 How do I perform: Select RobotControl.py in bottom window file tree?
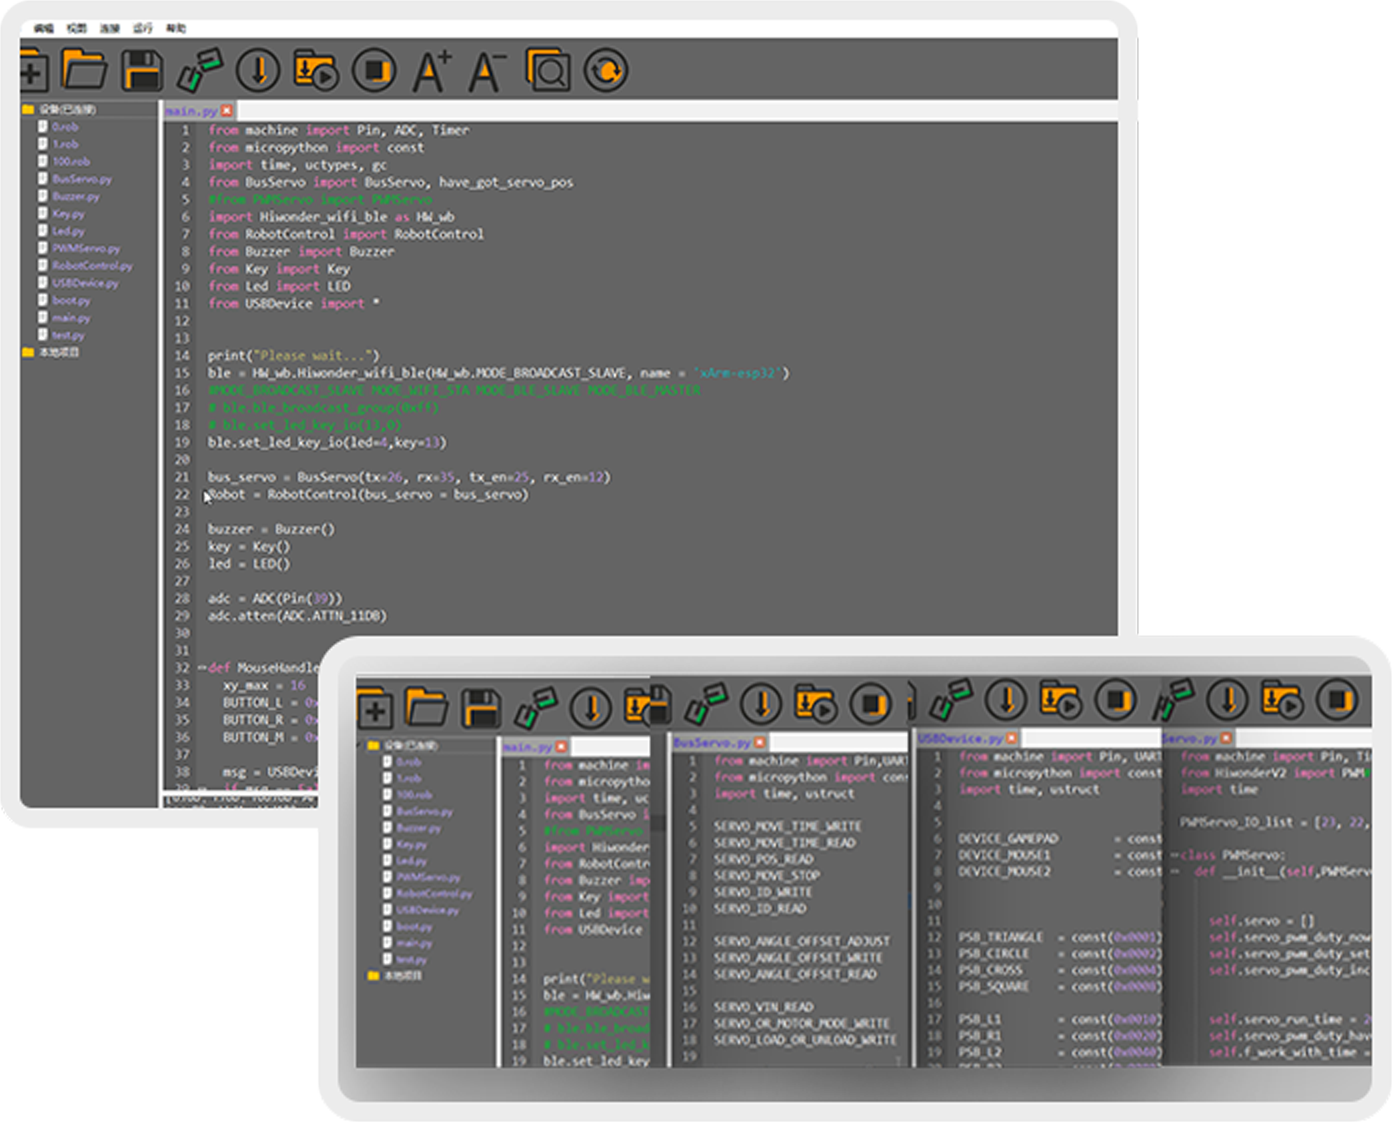(434, 894)
